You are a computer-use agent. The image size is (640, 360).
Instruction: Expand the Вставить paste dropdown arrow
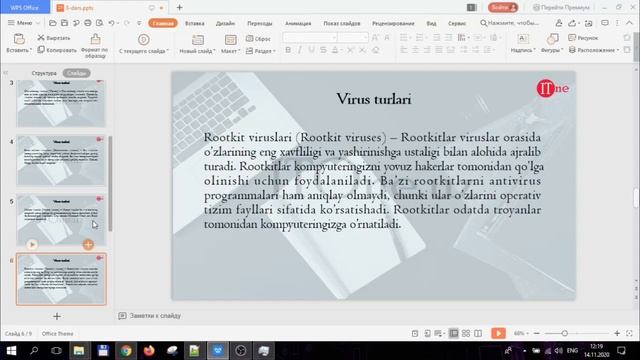[30, 50]
